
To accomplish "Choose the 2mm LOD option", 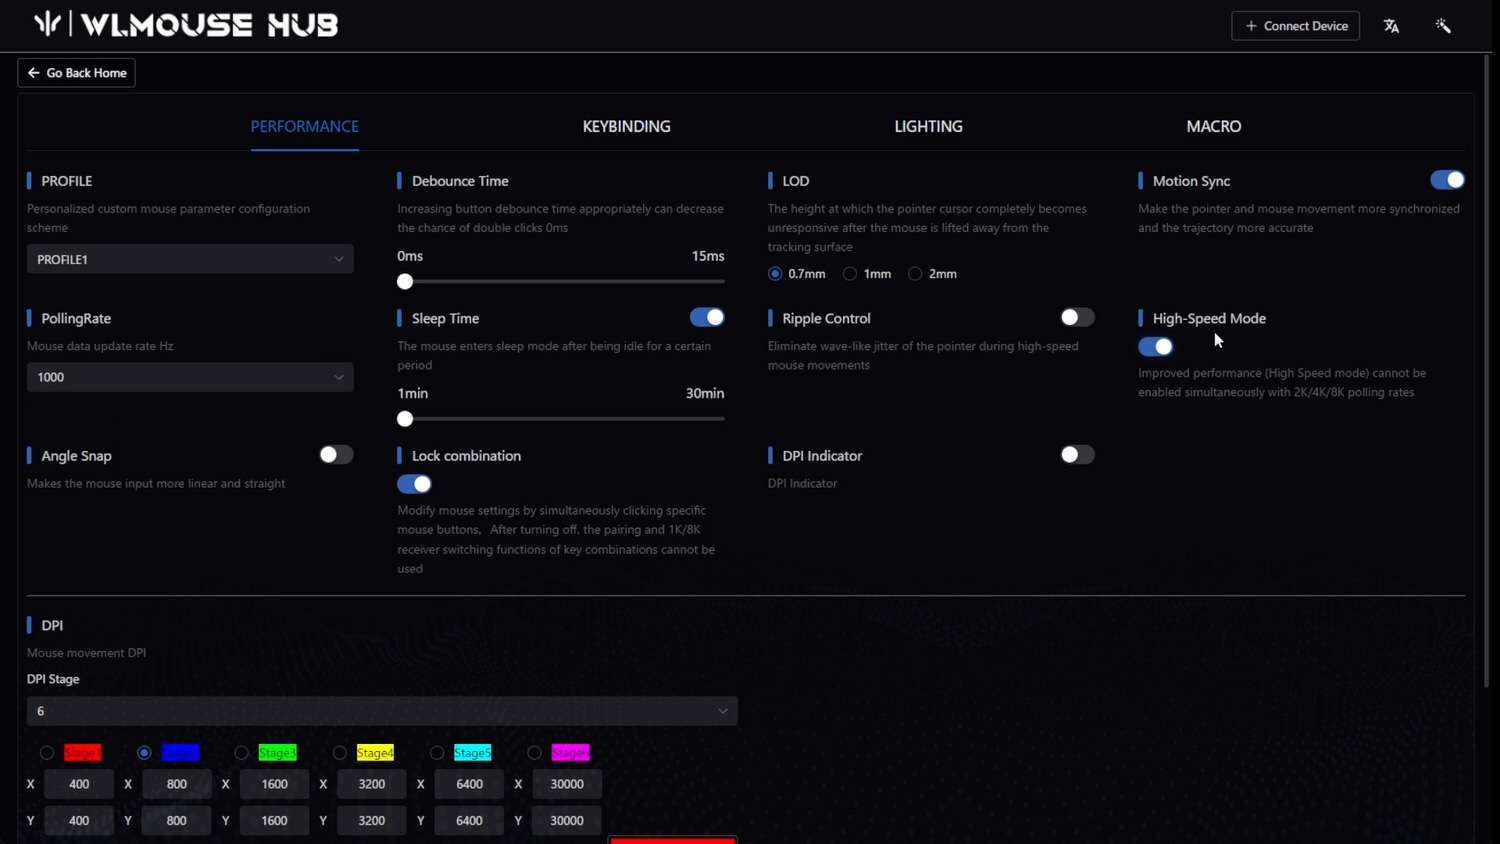I will point(915,273).
